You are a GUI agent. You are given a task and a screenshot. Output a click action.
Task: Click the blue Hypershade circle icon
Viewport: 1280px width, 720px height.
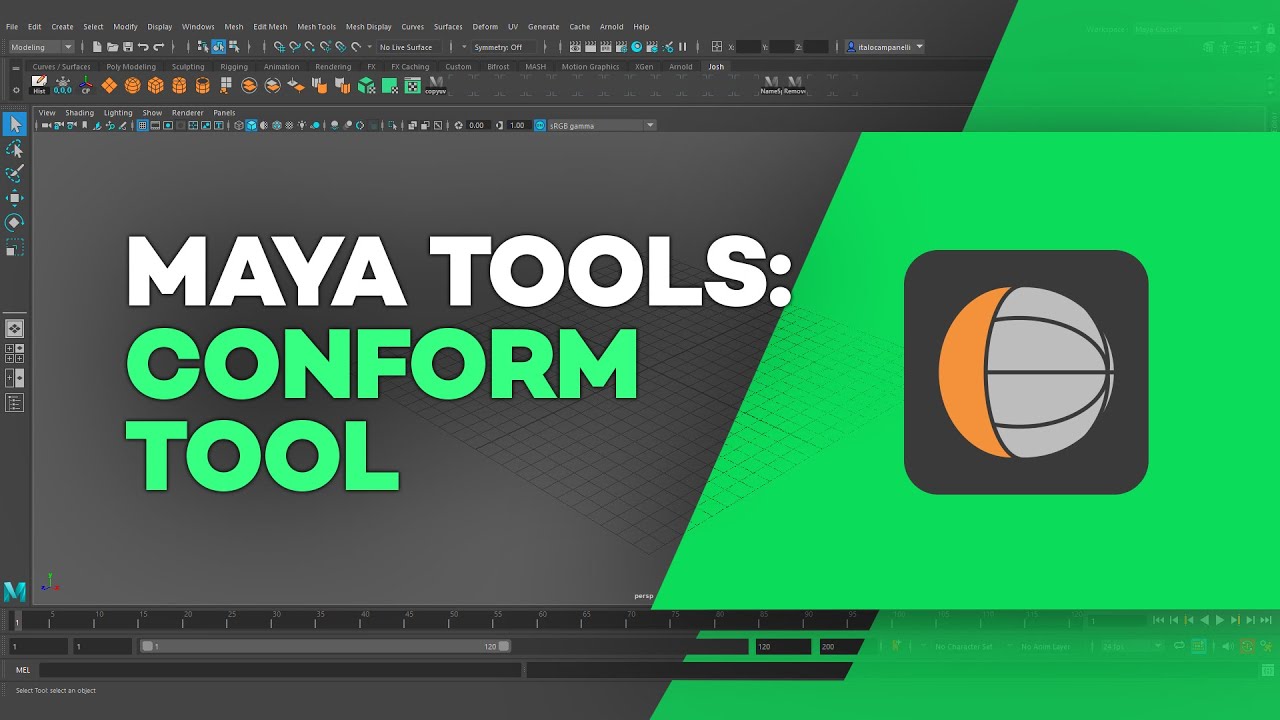[637, 47]
